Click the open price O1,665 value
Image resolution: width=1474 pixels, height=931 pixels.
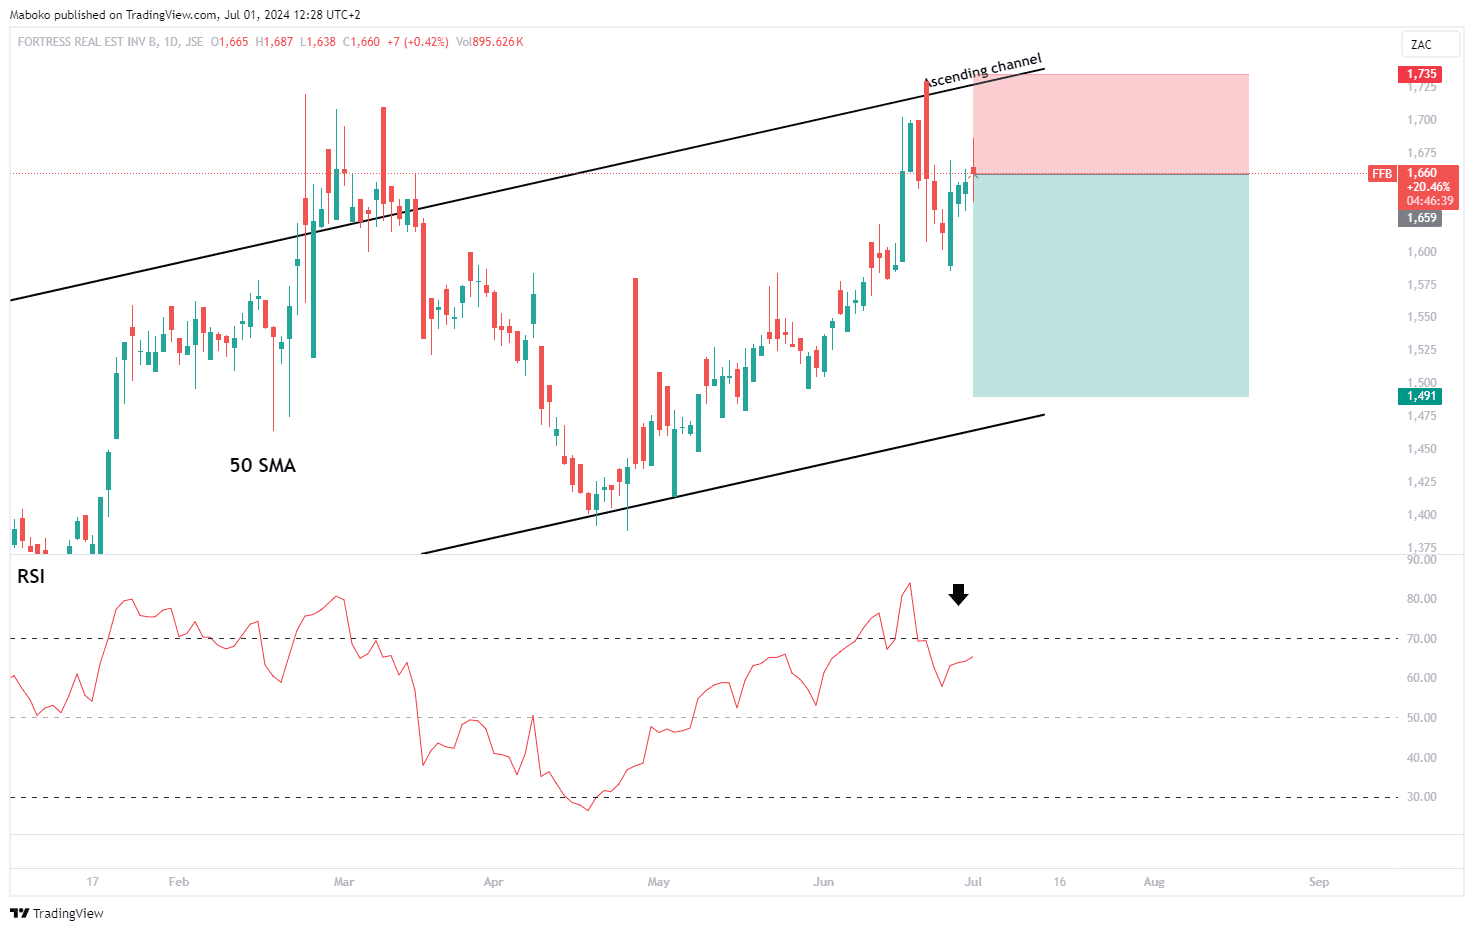[229, 42]
